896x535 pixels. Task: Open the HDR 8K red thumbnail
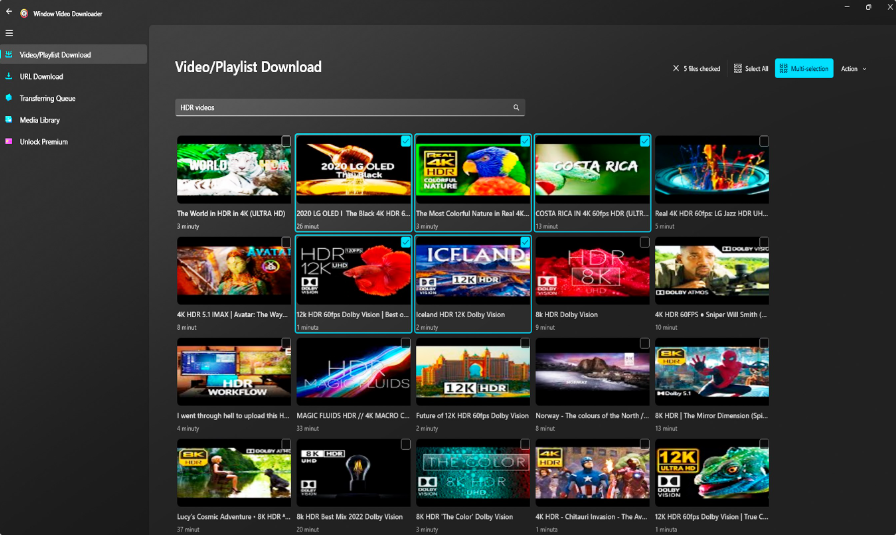pyautogui.click(x=592, y=271)
